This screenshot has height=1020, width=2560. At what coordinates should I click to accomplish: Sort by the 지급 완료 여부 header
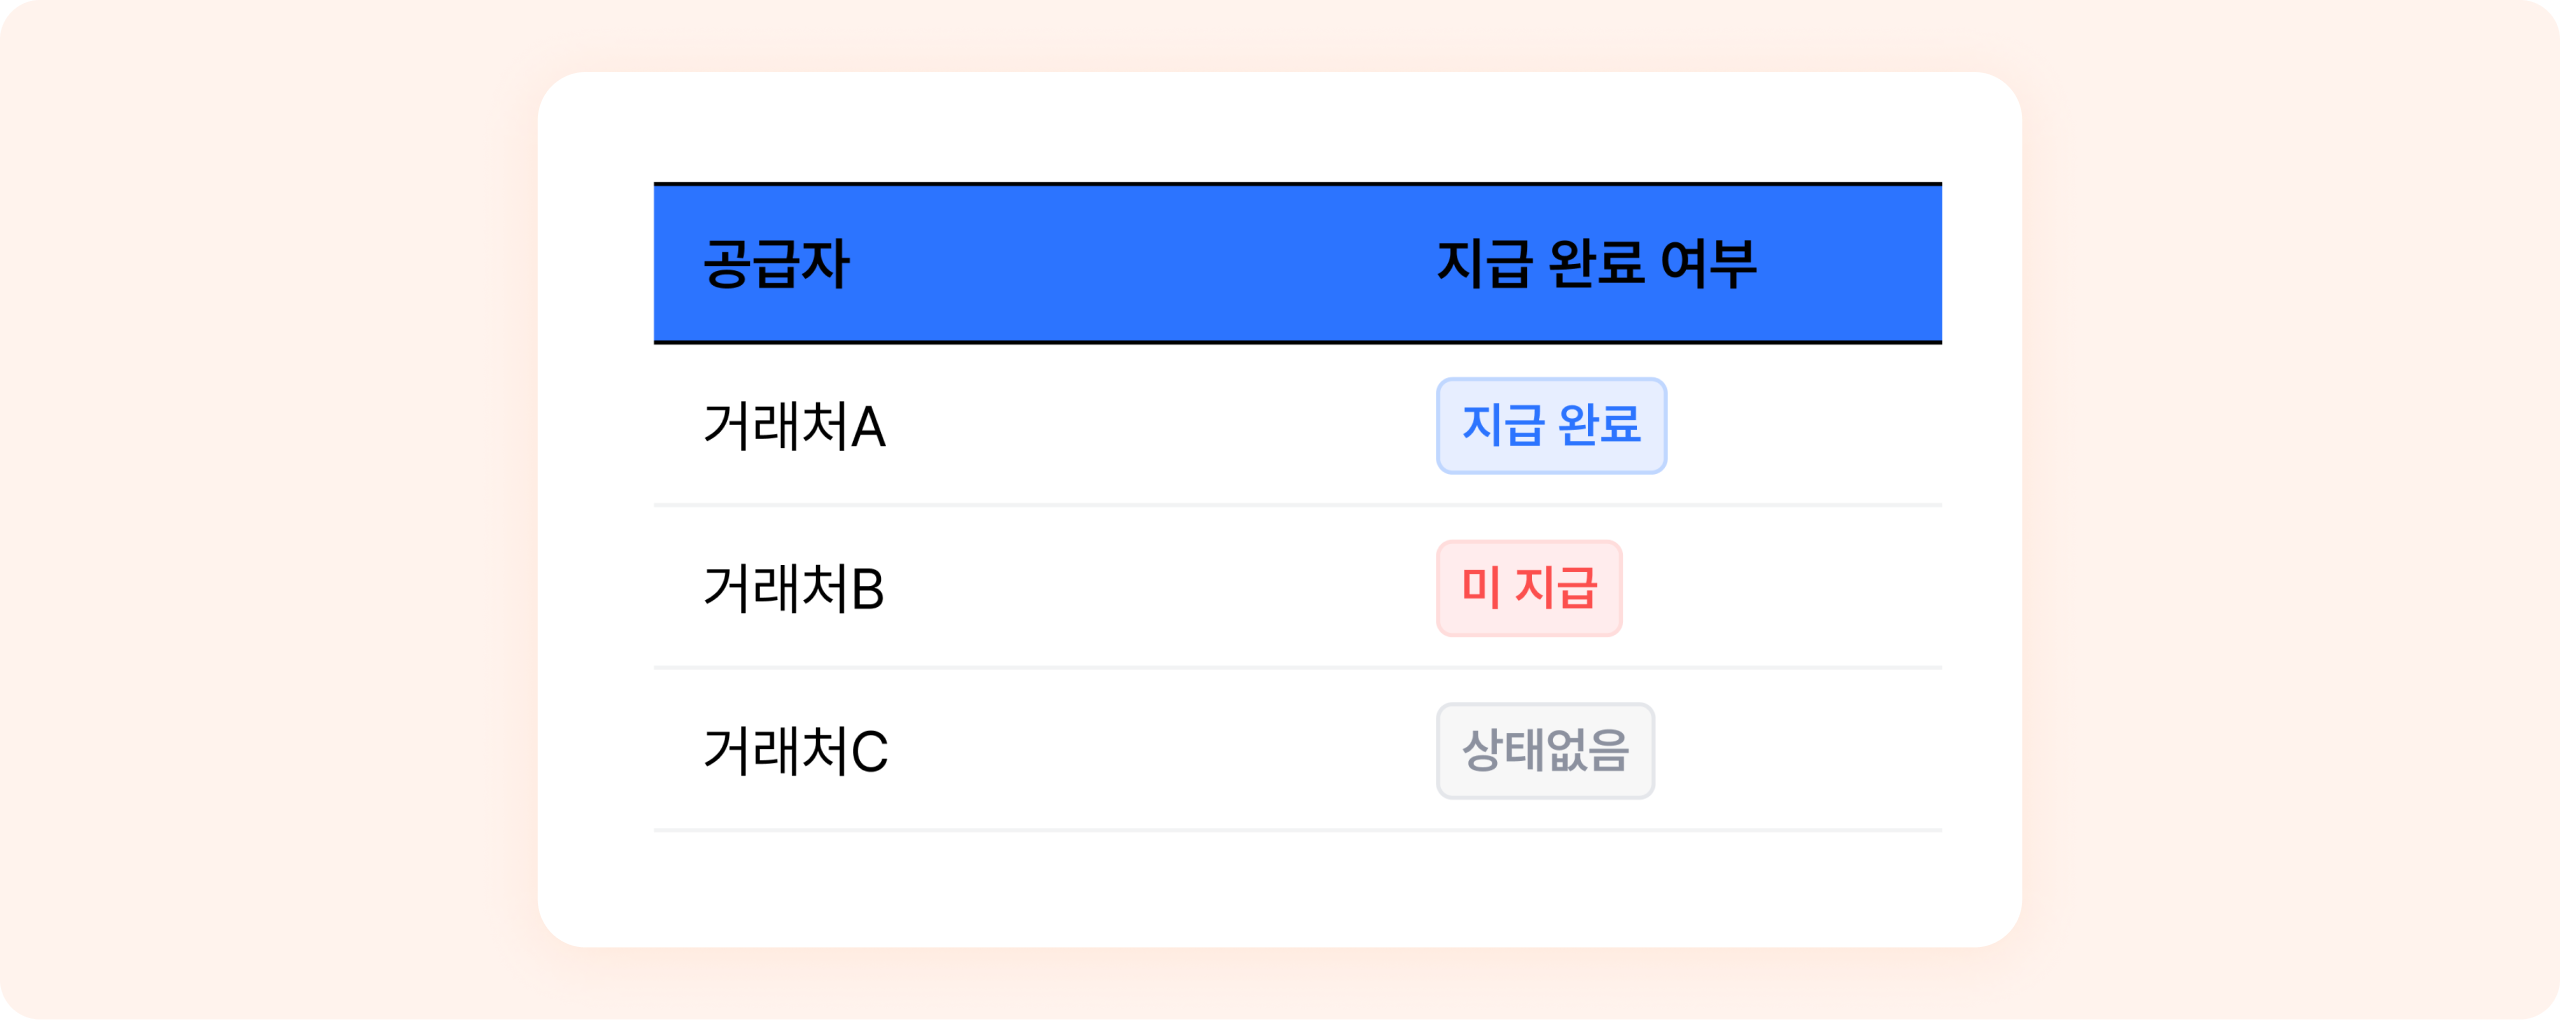[1596, 264]
